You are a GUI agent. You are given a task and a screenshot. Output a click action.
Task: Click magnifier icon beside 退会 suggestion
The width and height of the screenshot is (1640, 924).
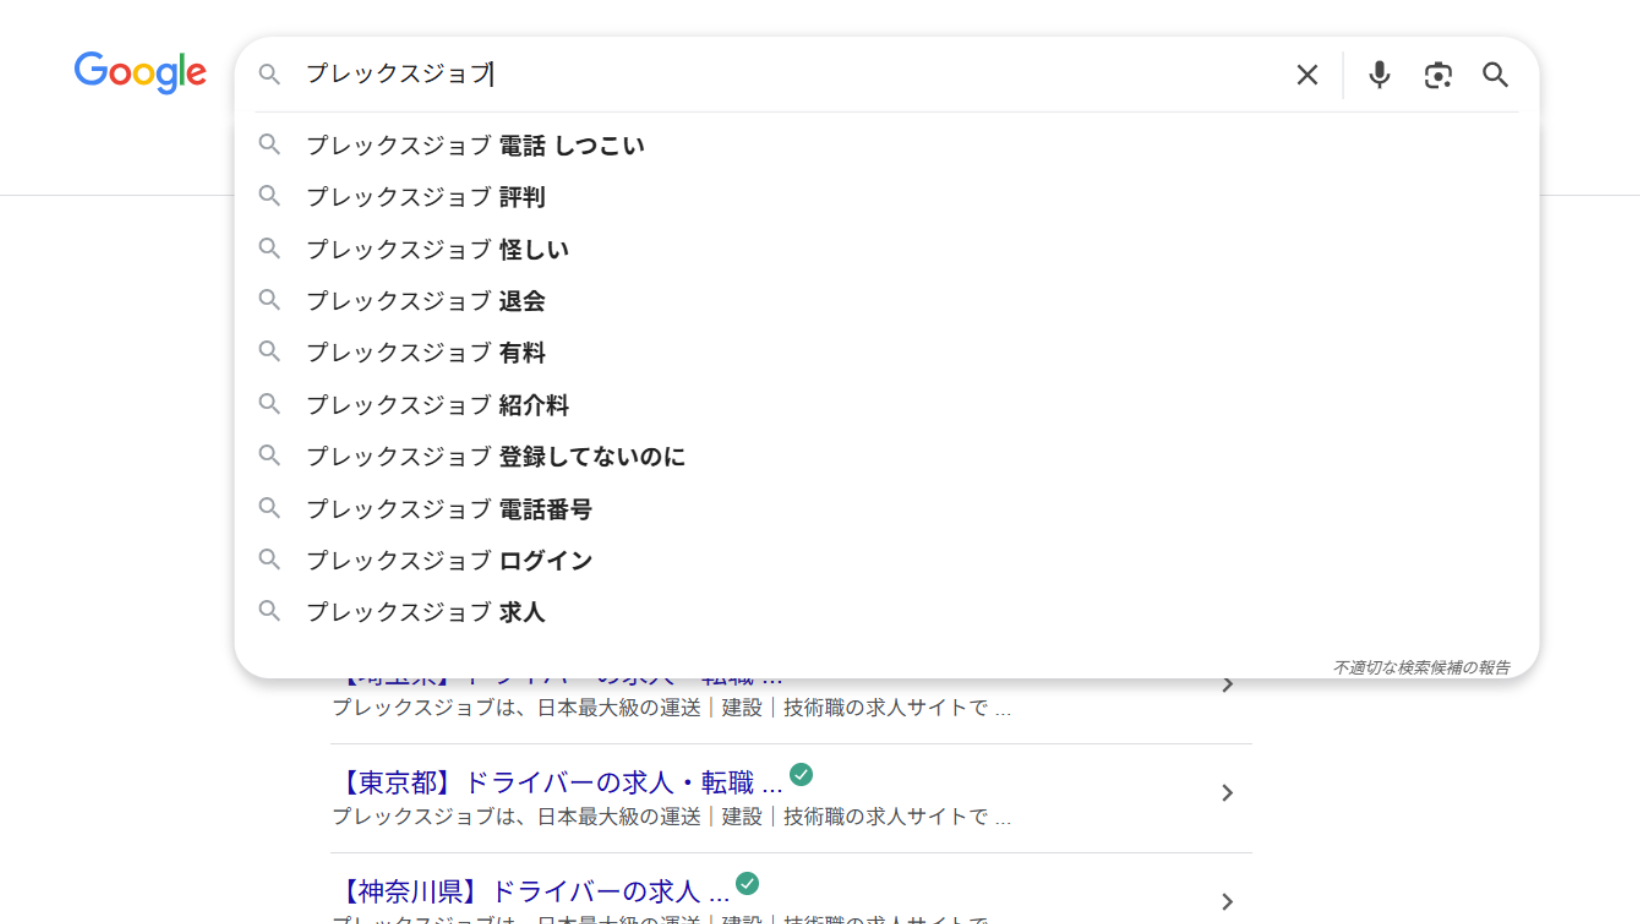(x=269, y=299)
